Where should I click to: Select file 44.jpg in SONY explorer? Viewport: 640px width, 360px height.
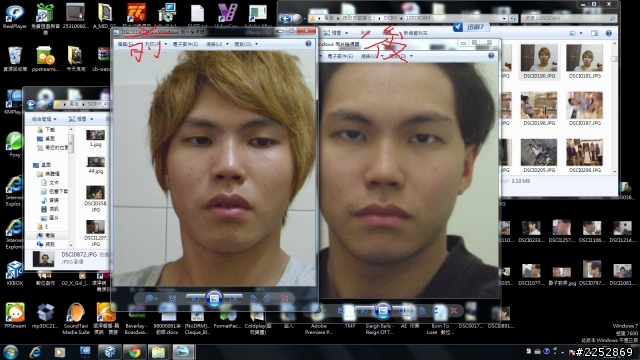pyautogui.click(x=96, y=165)
